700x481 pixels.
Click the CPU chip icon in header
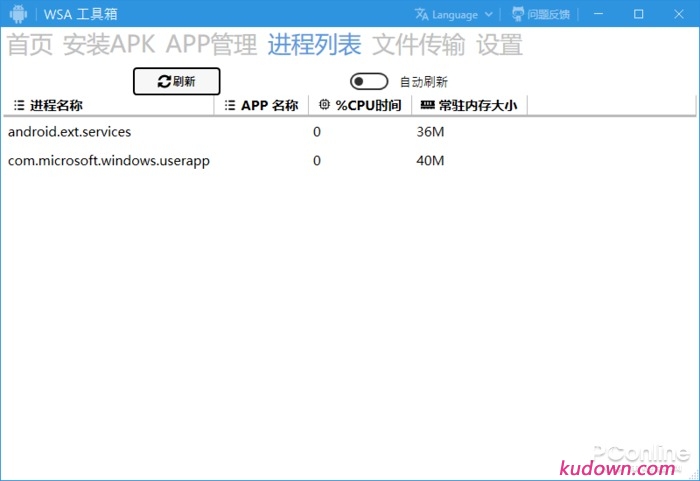(x=324, y=105)
